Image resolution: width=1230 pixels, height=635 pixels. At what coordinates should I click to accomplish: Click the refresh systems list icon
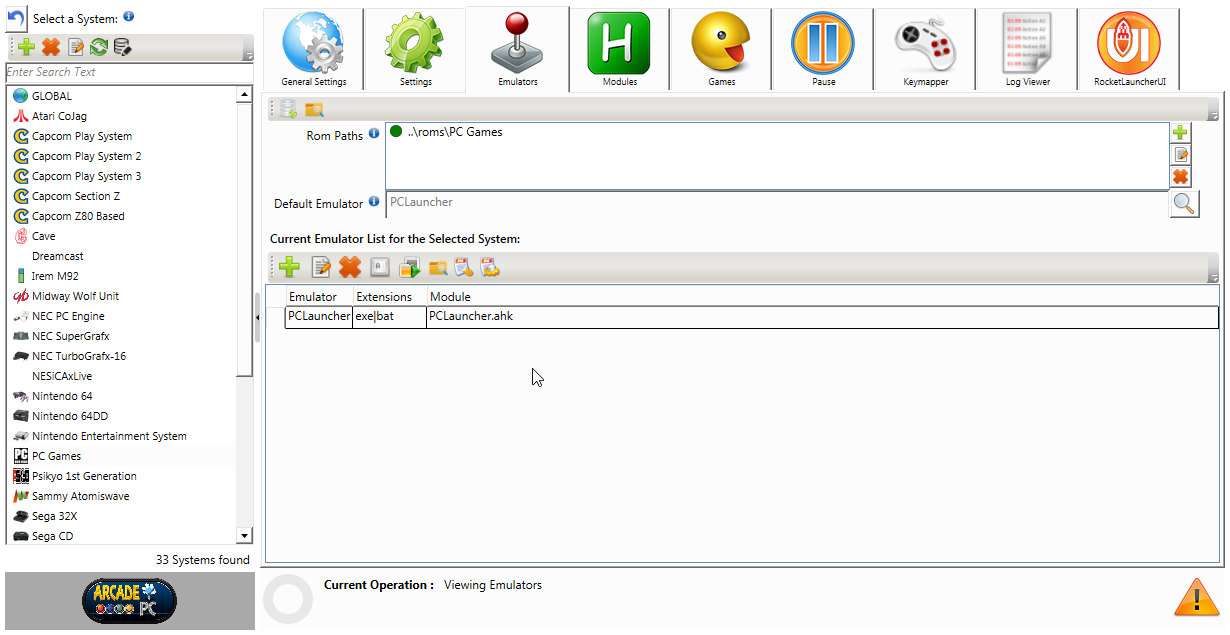click(99, 47)
